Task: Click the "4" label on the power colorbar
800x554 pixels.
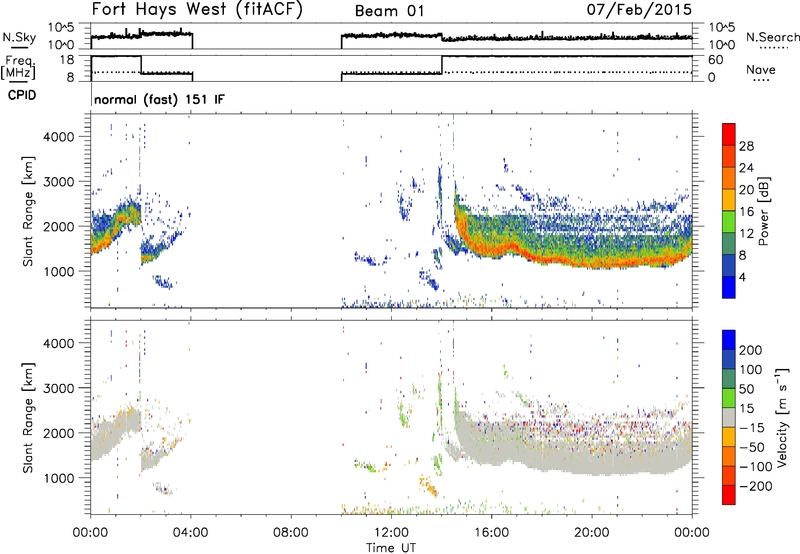Action: (x=742, y=278)
